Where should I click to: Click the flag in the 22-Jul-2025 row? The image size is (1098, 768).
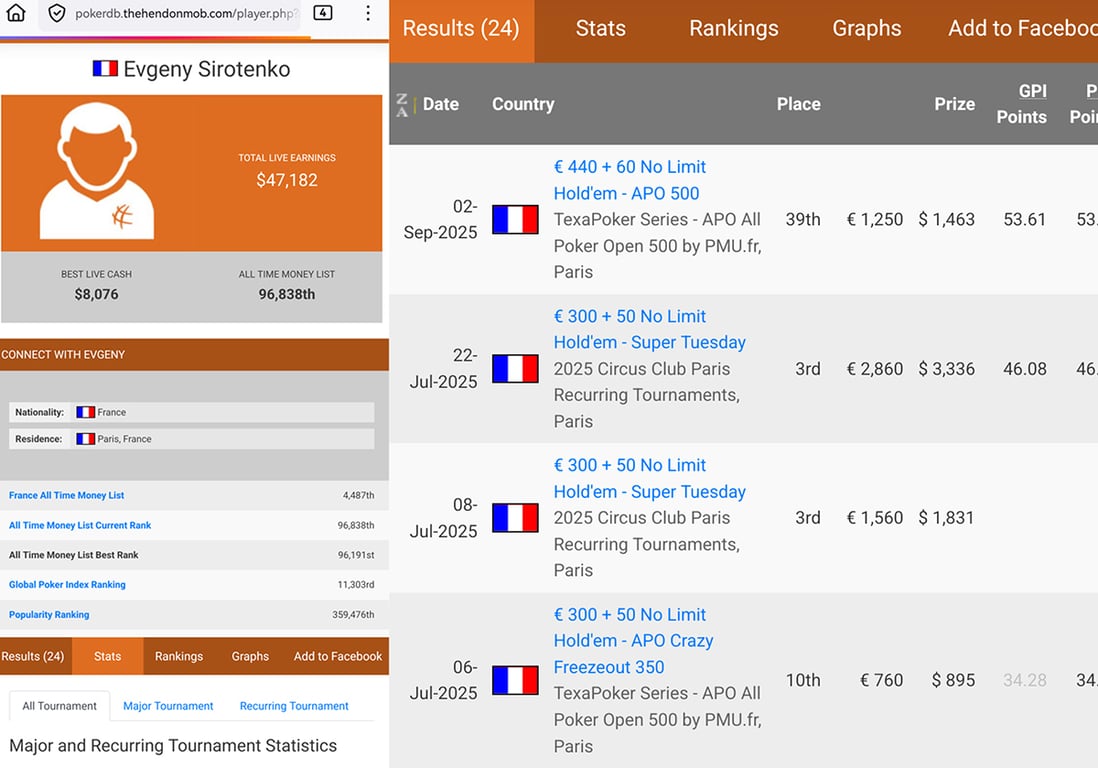click(x=515, y=368)
